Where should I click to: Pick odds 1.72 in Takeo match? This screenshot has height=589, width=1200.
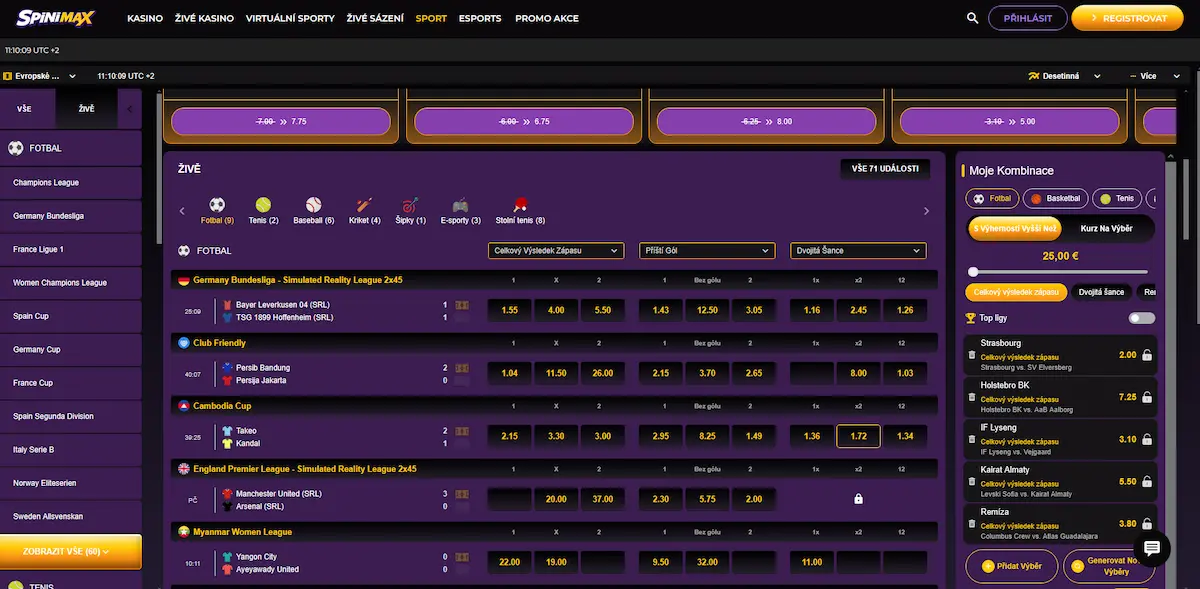point(858,436)
